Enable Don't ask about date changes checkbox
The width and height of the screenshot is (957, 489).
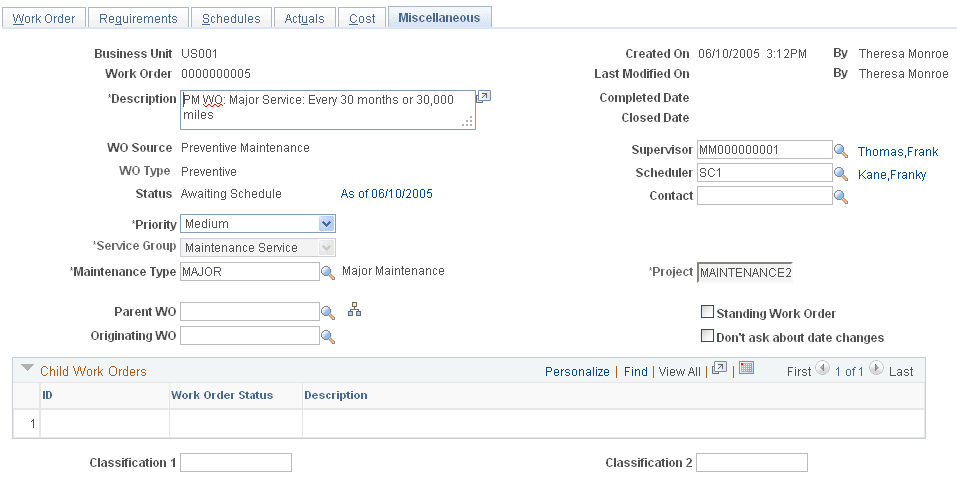pyautogui.click(x=707, y=336)
